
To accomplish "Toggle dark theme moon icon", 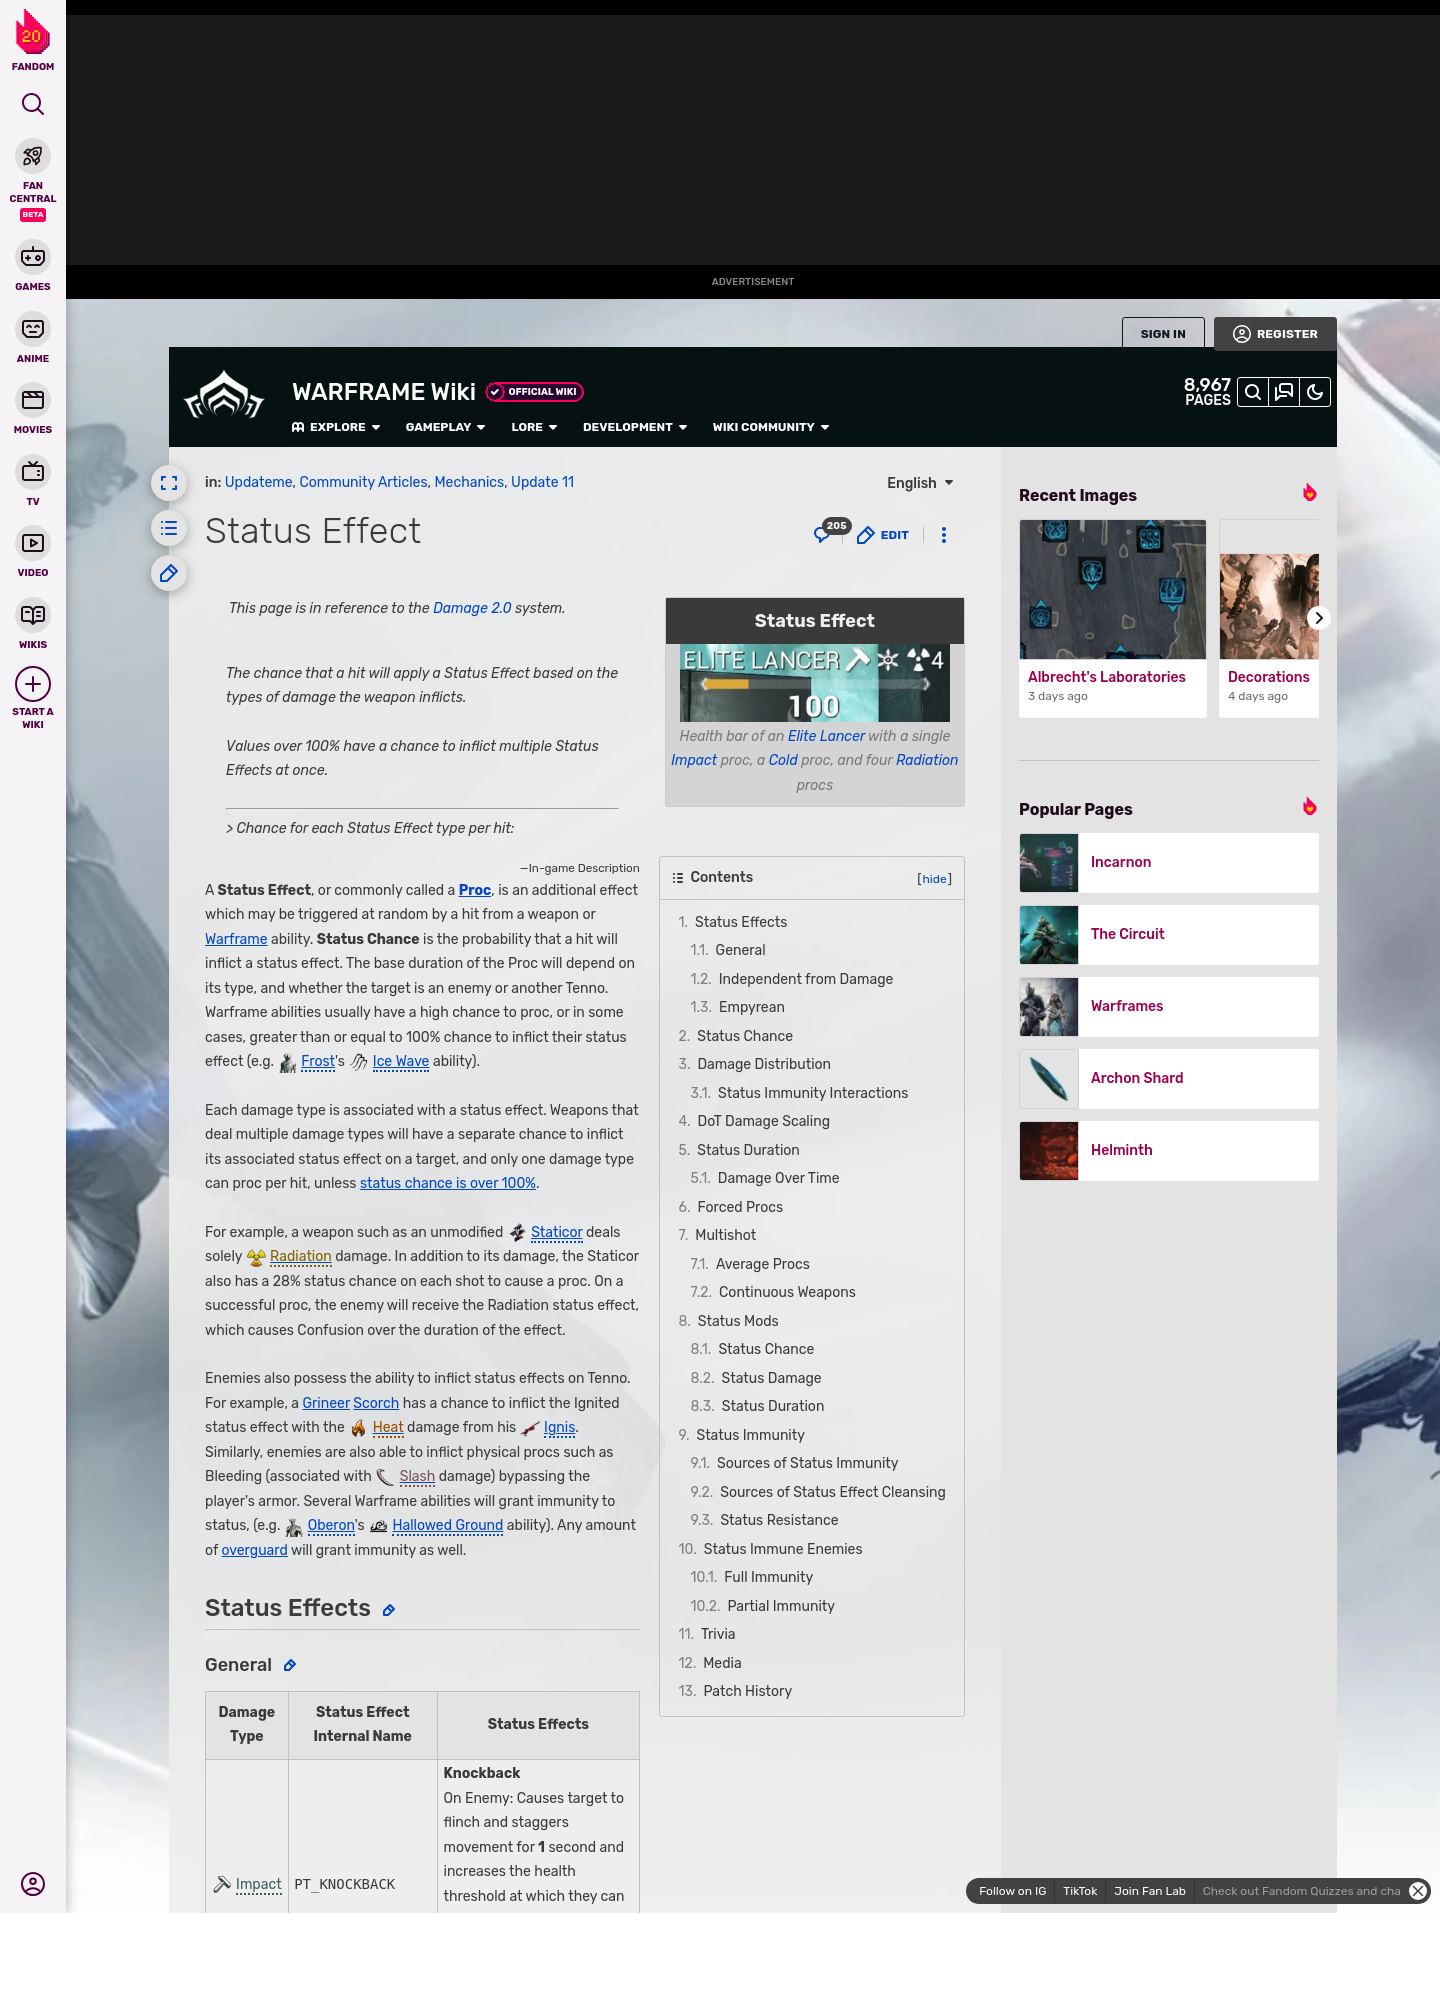I will 1315,392.
